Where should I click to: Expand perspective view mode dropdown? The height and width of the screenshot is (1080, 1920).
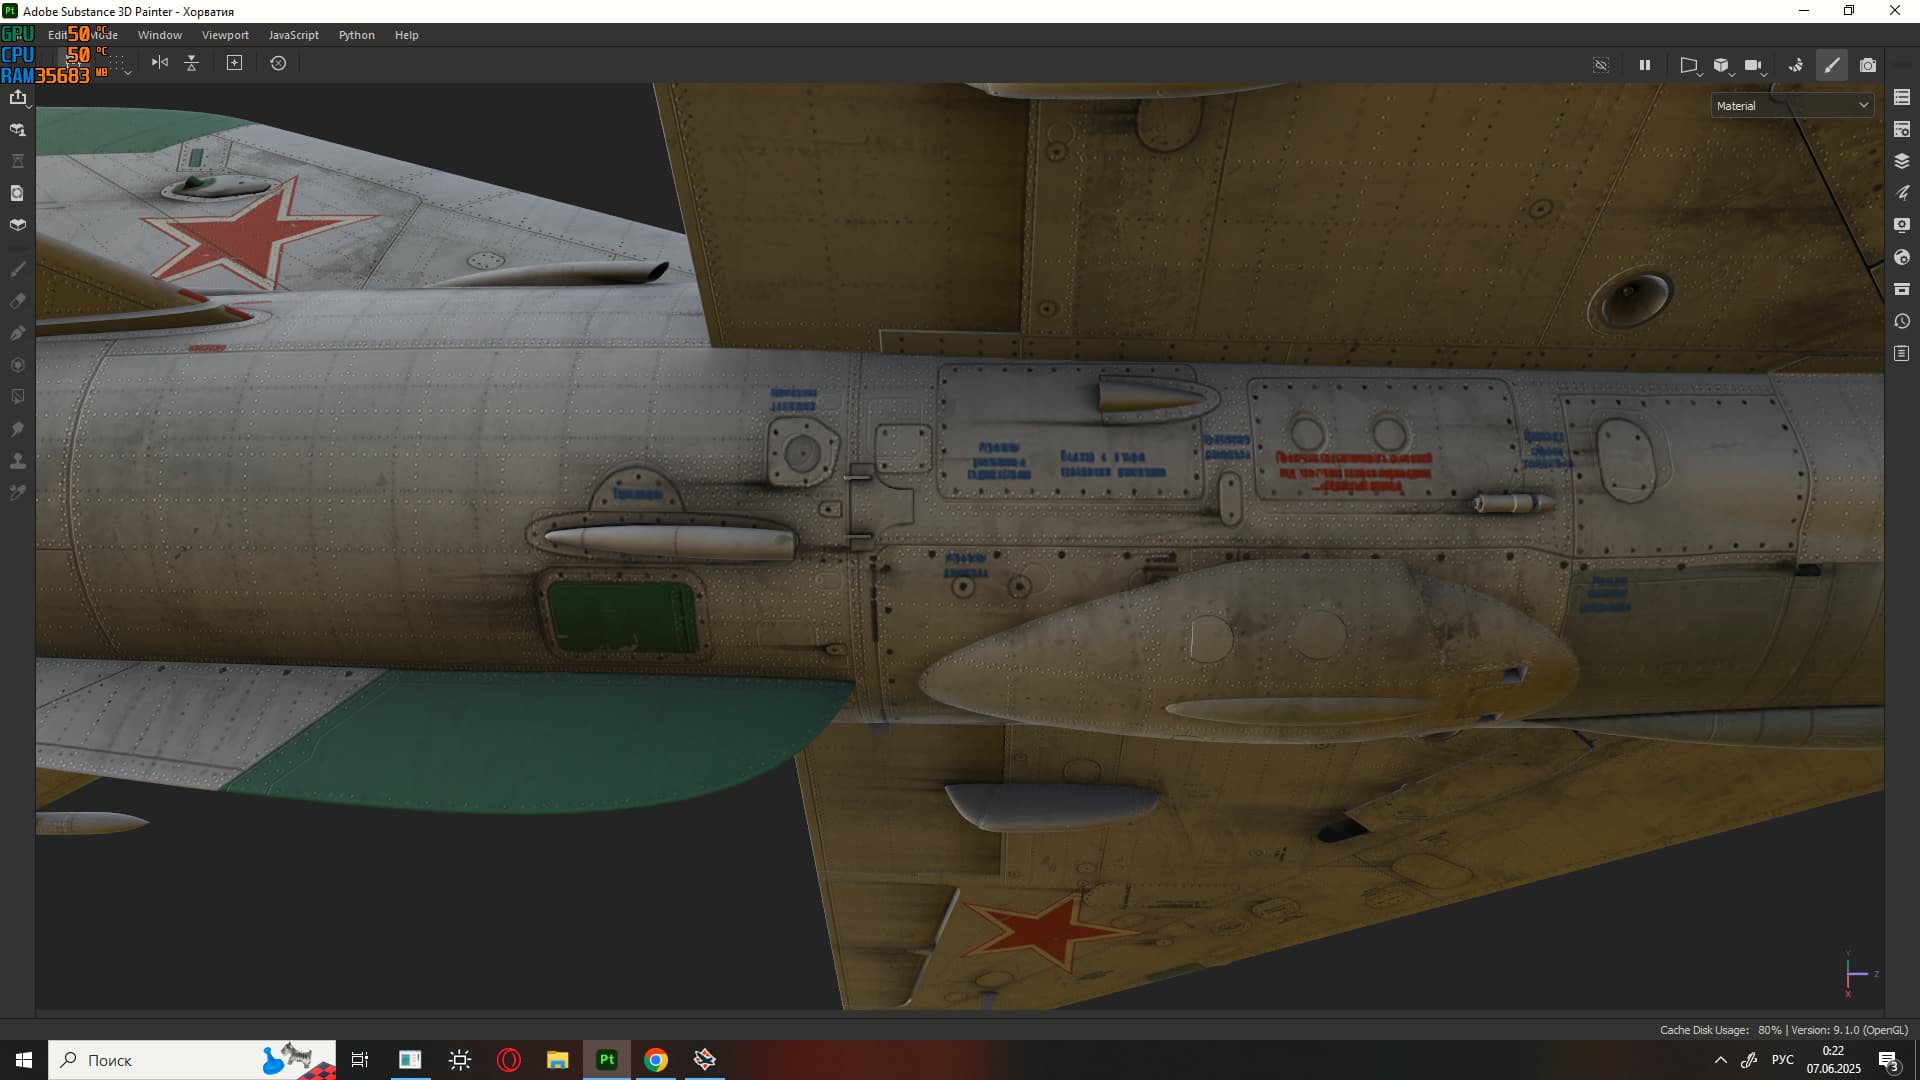pyautogui.click(x=1691, y=66)
